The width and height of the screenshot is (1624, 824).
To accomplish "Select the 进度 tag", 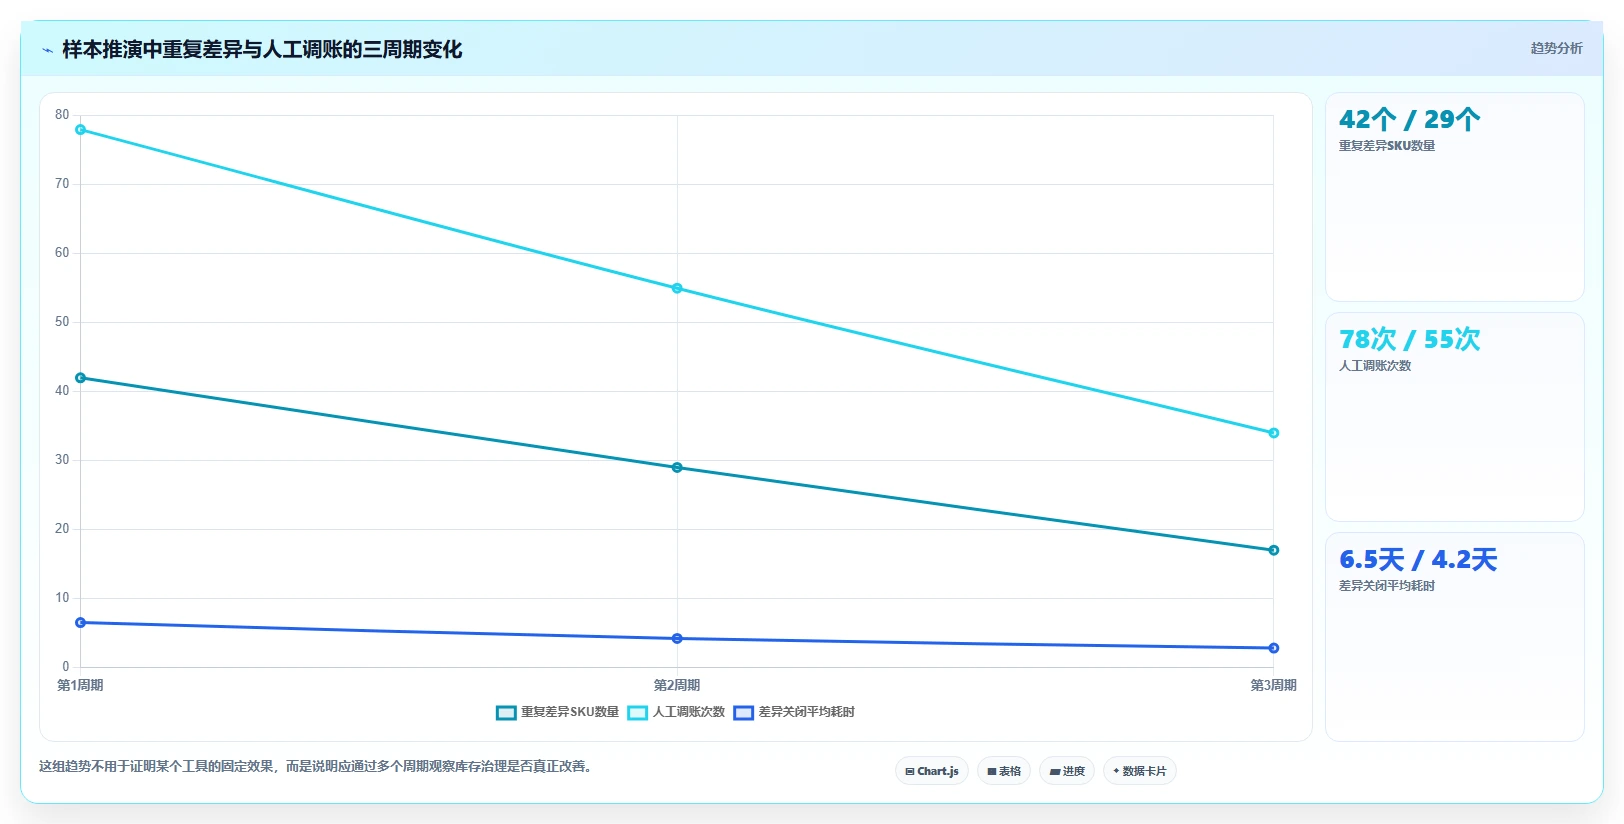I will pyautogui.click(x=1067, y=771).
